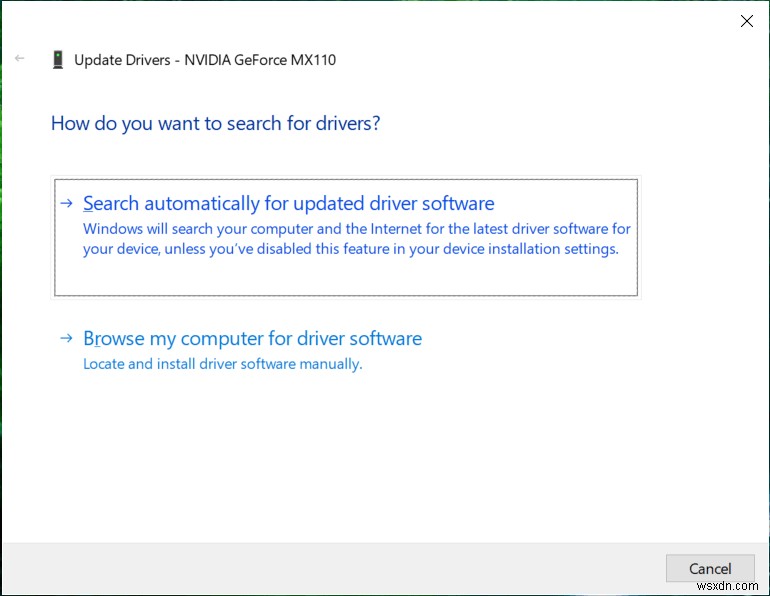The width and height of the screenshot is (770, 596).
Task: Click the arrow icon beside Browse my computer
Action: click(x=66, y=338)
